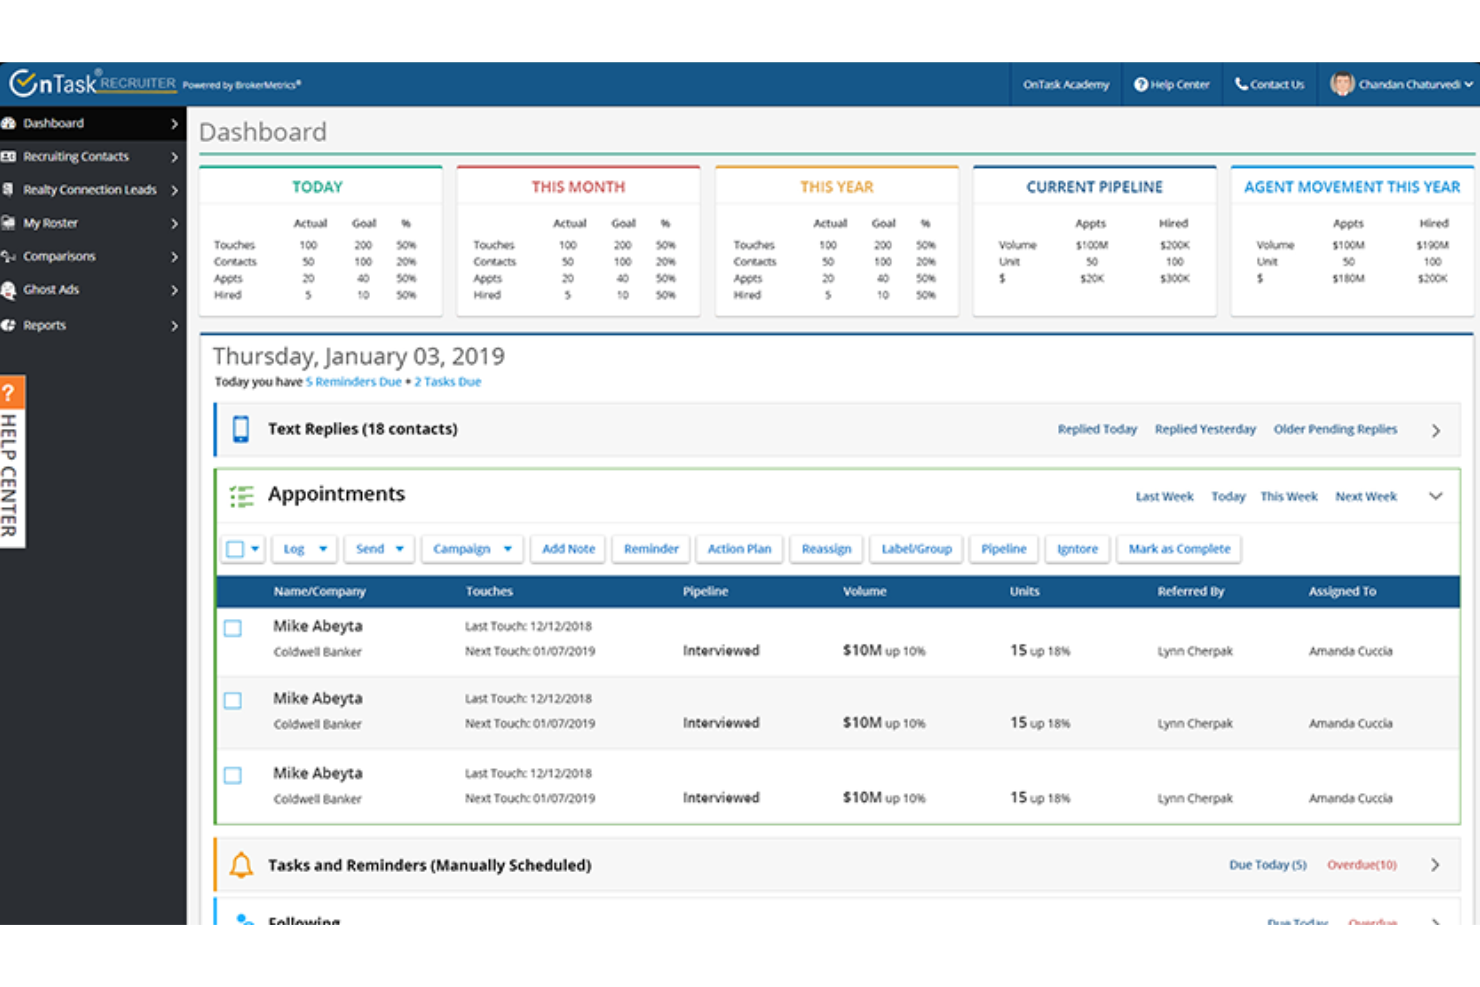The height and width of the screenshot is (987, 1480).
Task: Click the Add Note button
Action: (568, 549)
